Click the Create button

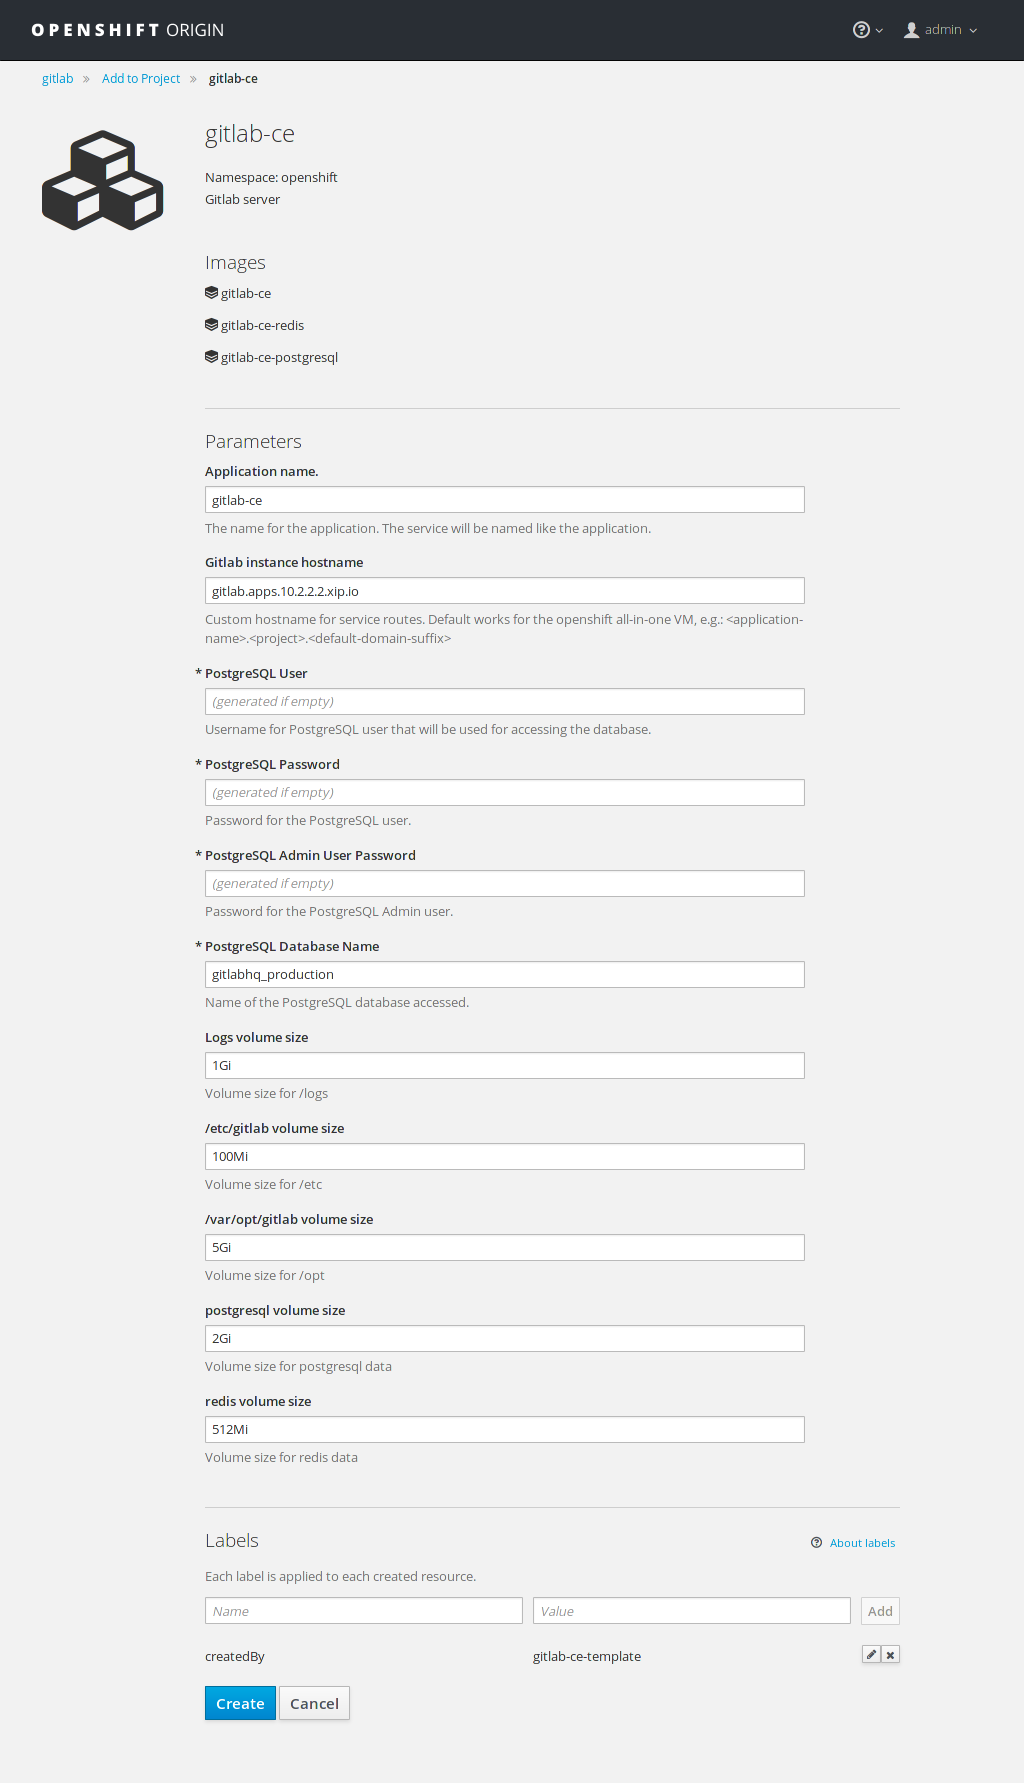pos(240,1703)
